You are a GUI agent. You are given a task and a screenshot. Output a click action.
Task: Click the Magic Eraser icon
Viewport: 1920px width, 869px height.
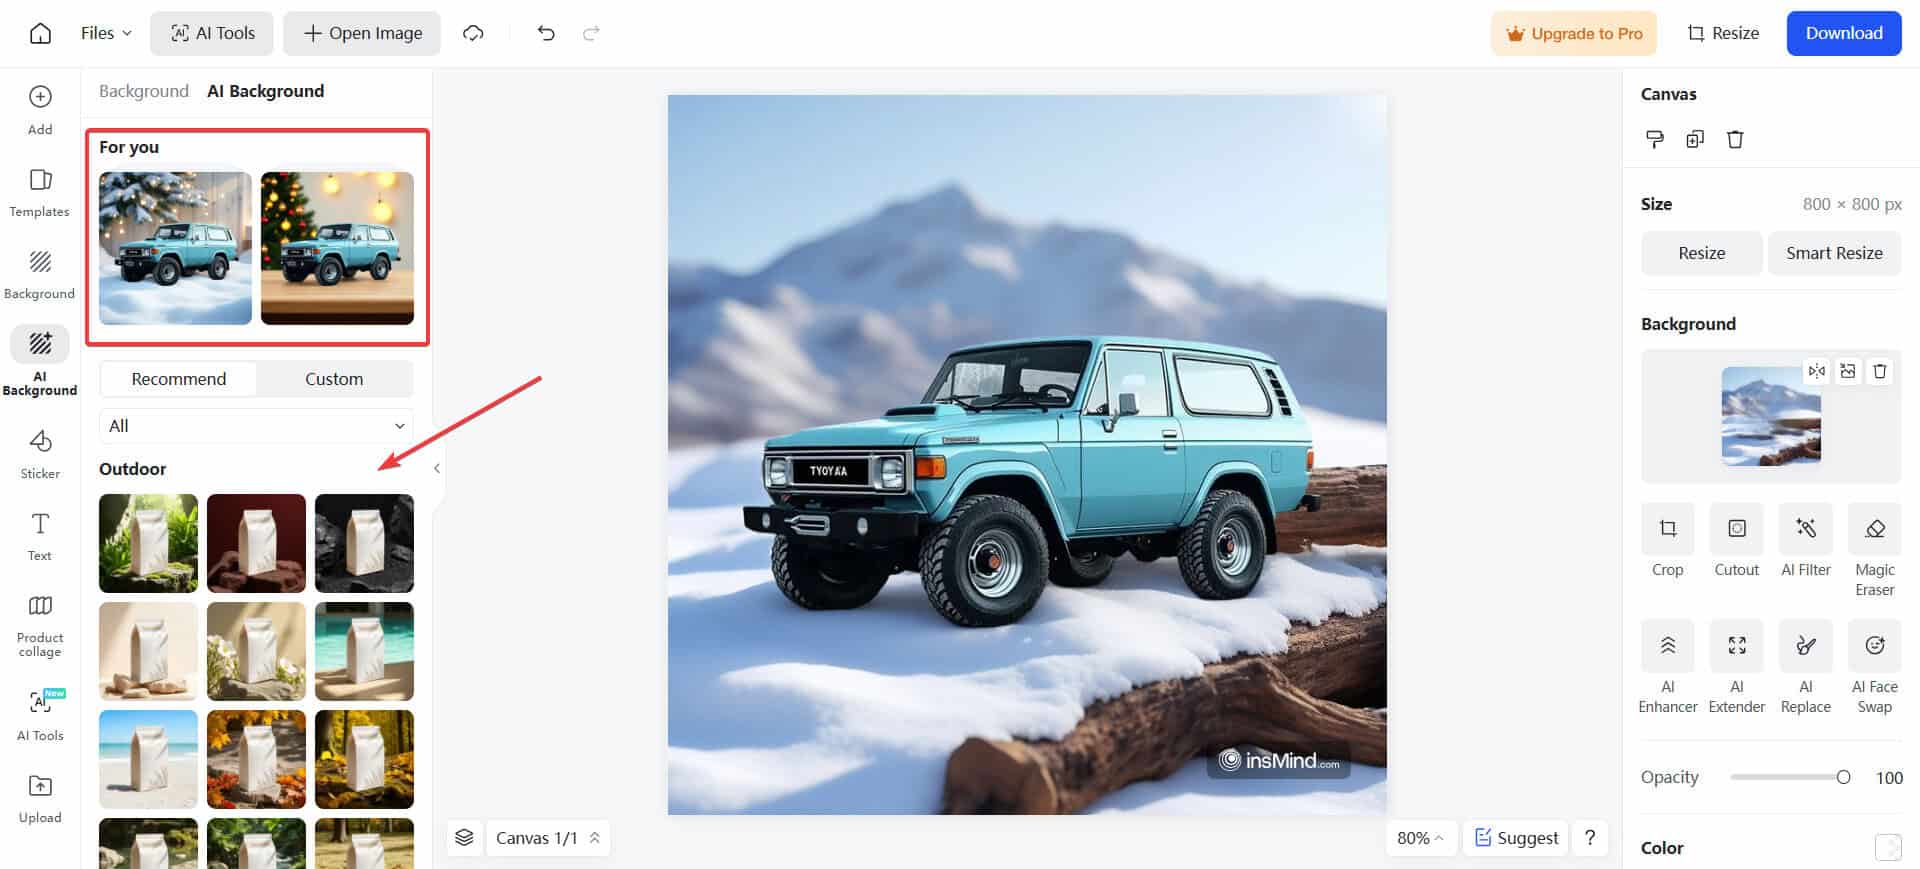click(1874, 529)
